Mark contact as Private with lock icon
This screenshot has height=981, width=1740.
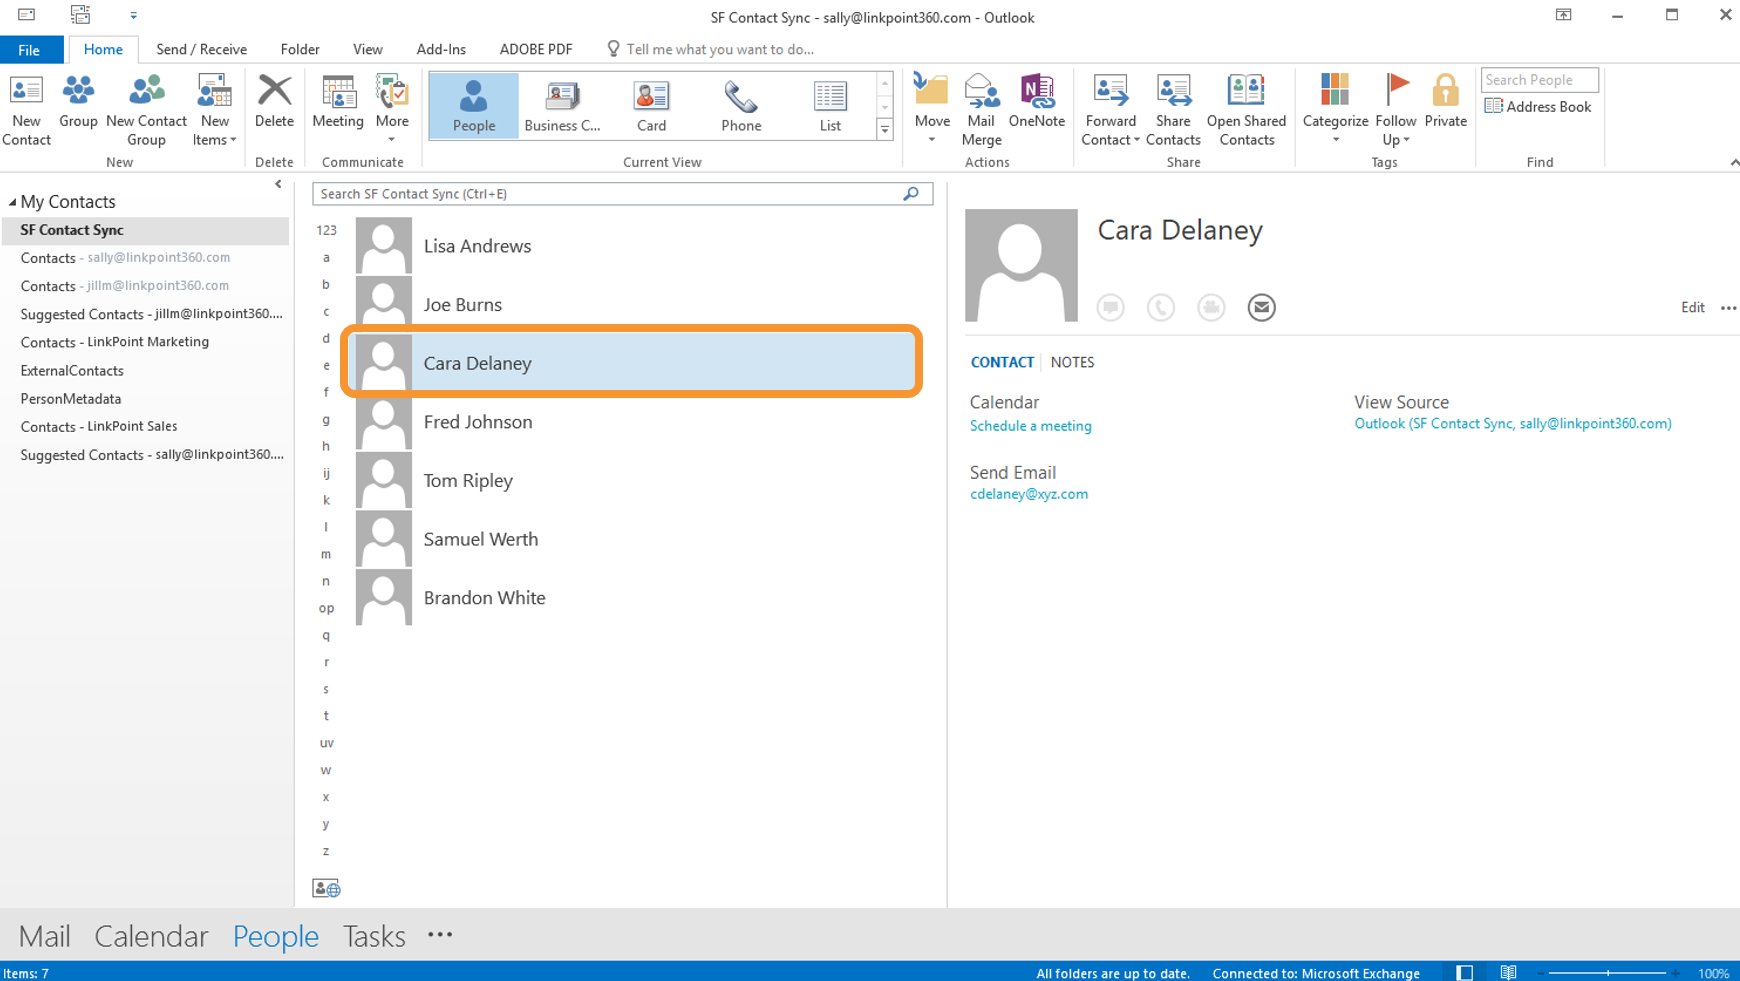click(1445, 102)
